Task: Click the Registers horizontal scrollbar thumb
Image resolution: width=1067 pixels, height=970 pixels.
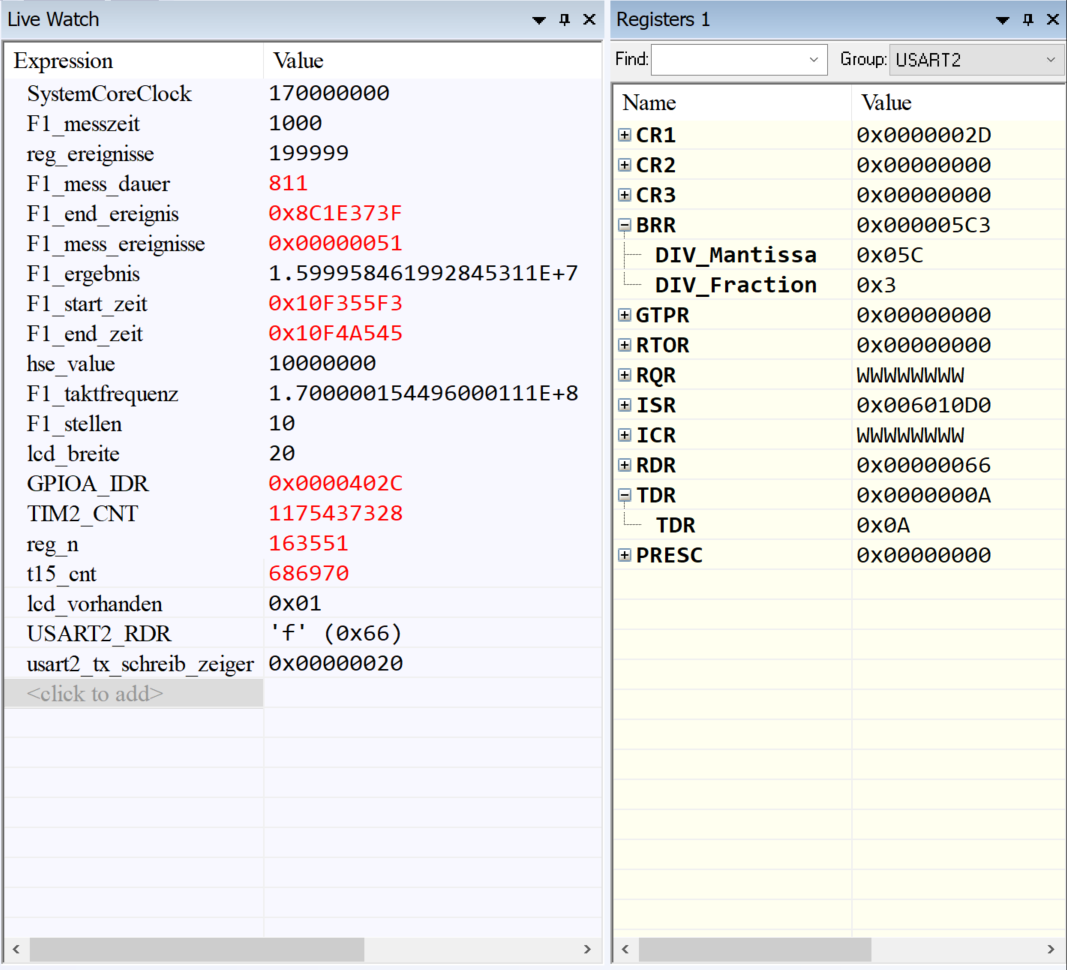Action: click(755, 949)
